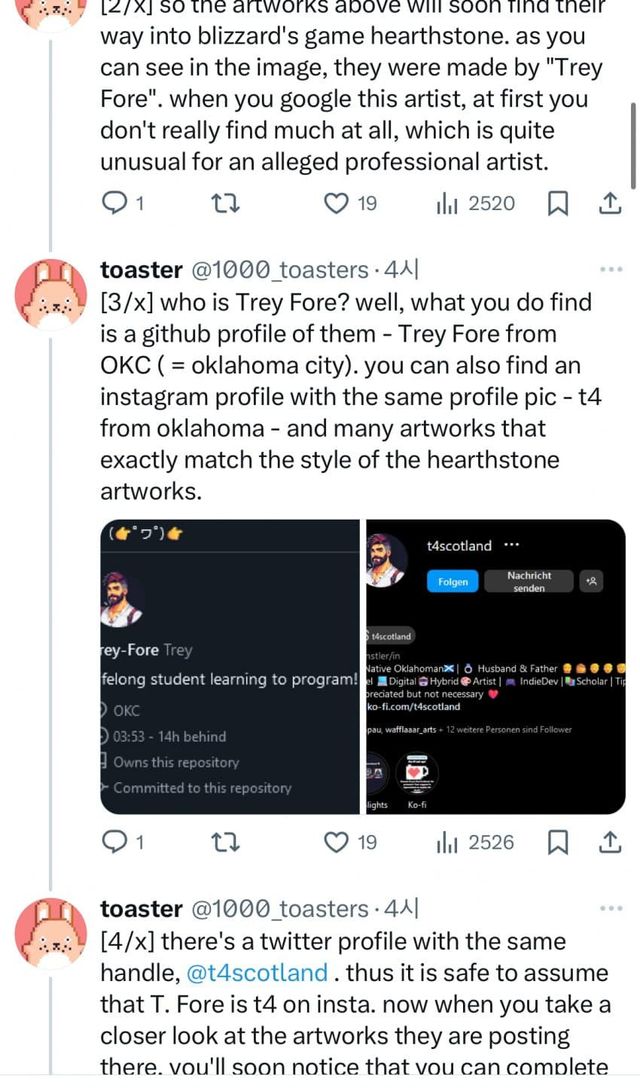
Task: Bookmark the [3/x] tweet
Action: click(x=558, y=843)
